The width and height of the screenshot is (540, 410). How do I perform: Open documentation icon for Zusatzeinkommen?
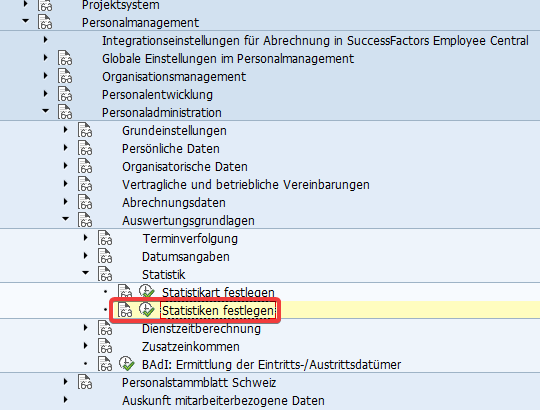pyautogui.click(x=105, y=346)
